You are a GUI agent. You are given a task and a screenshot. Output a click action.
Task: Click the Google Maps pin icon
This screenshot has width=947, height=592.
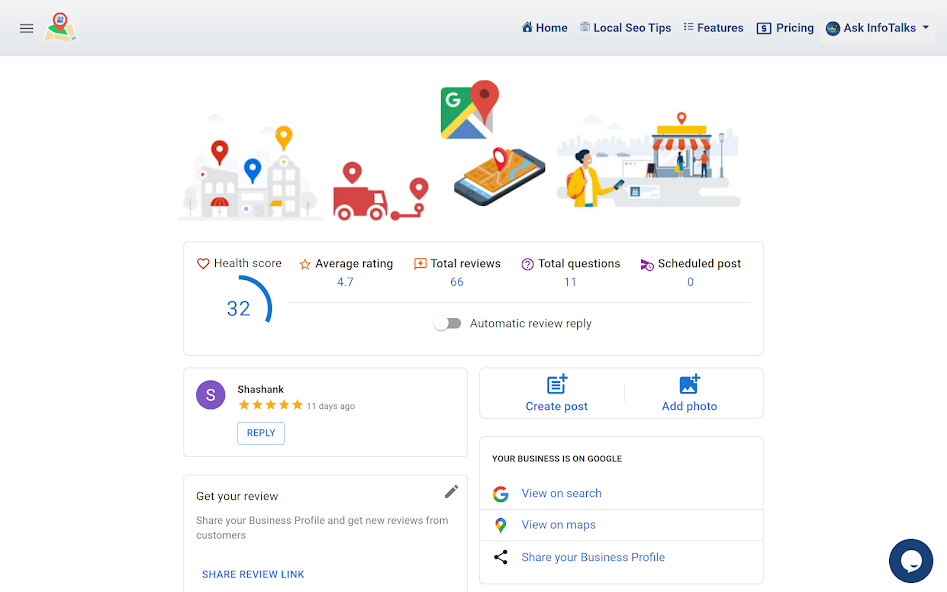pyautogui.click(x=500, y=525)
